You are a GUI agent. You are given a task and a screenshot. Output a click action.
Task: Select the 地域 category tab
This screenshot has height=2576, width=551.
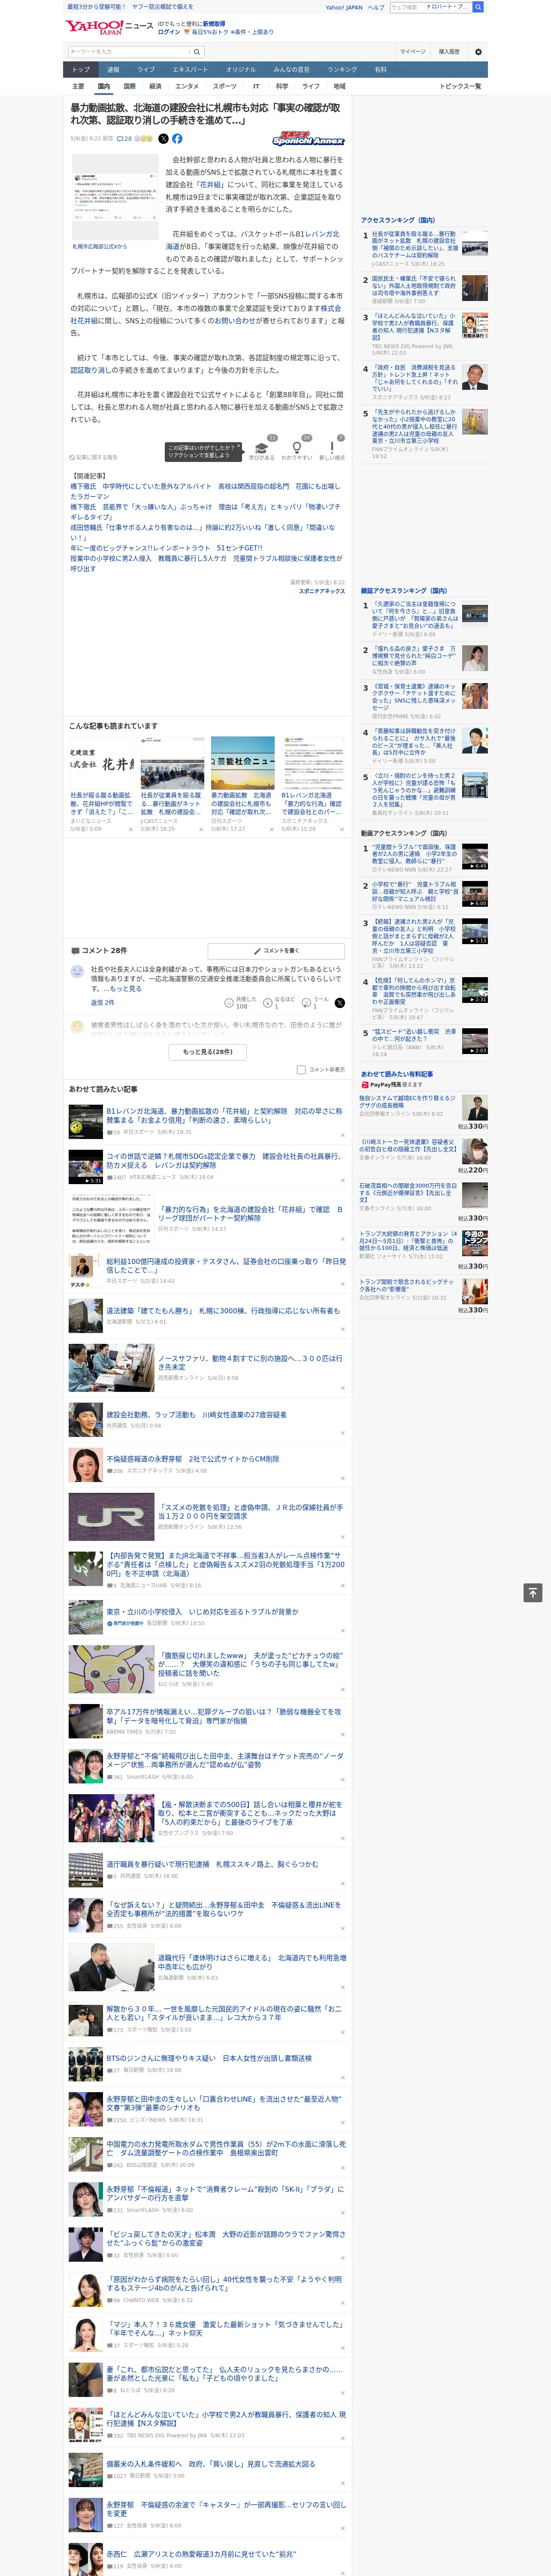pyautogui.click(x=340, y=86)
